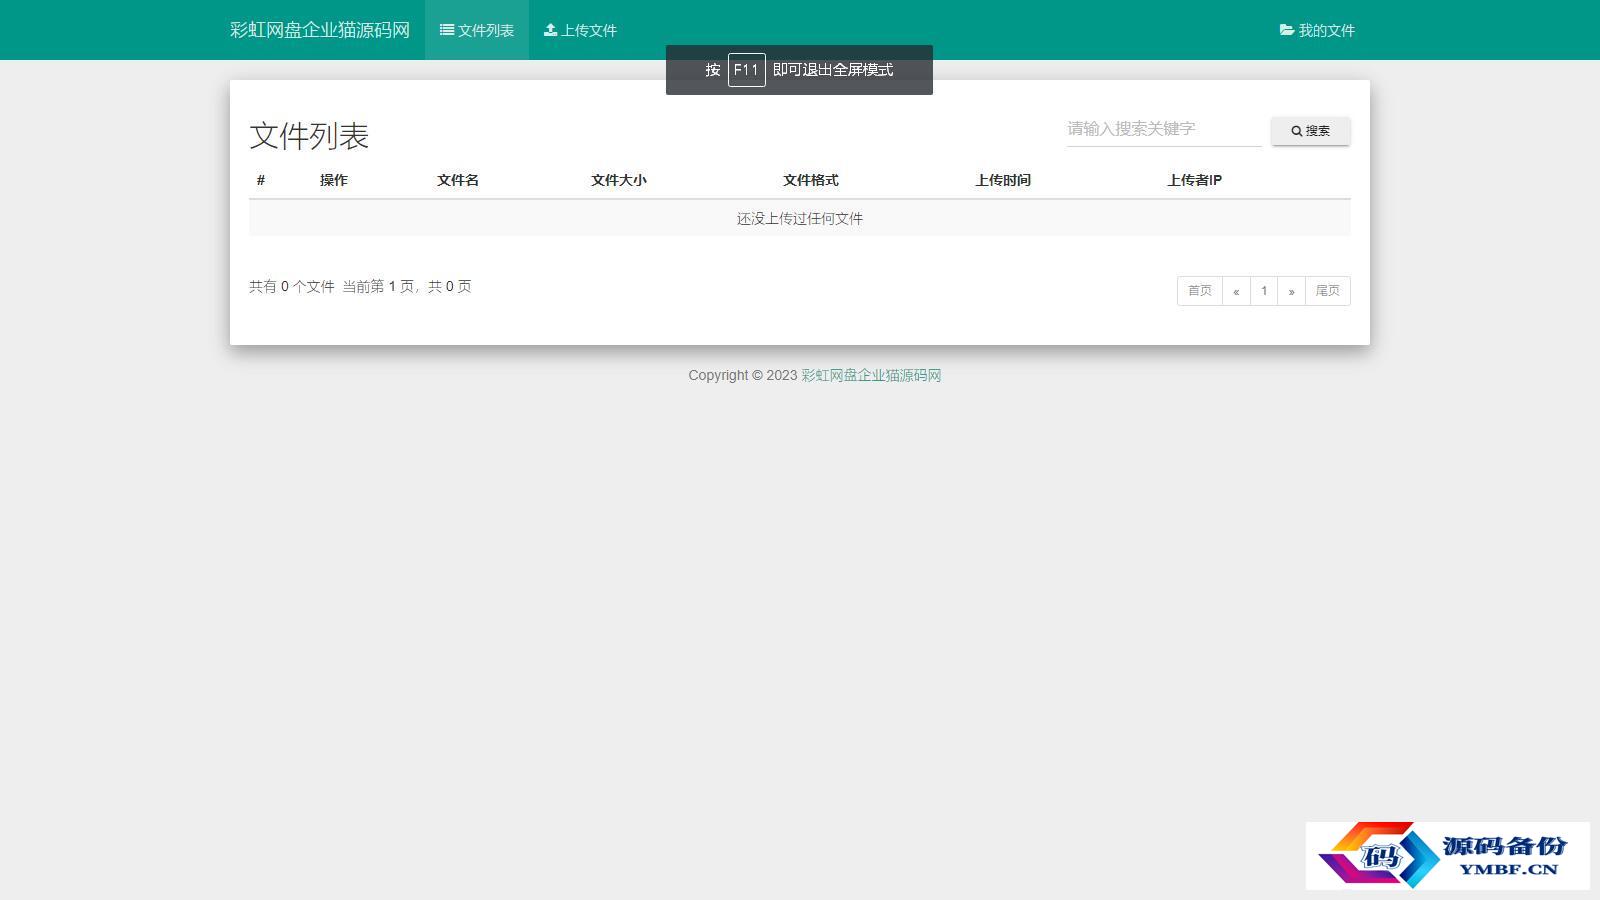The height and width of the screenshot is (900, 1600).
Task: Open the footer link 彩虹网盘企业猫源码网
Action: (871, 375)
